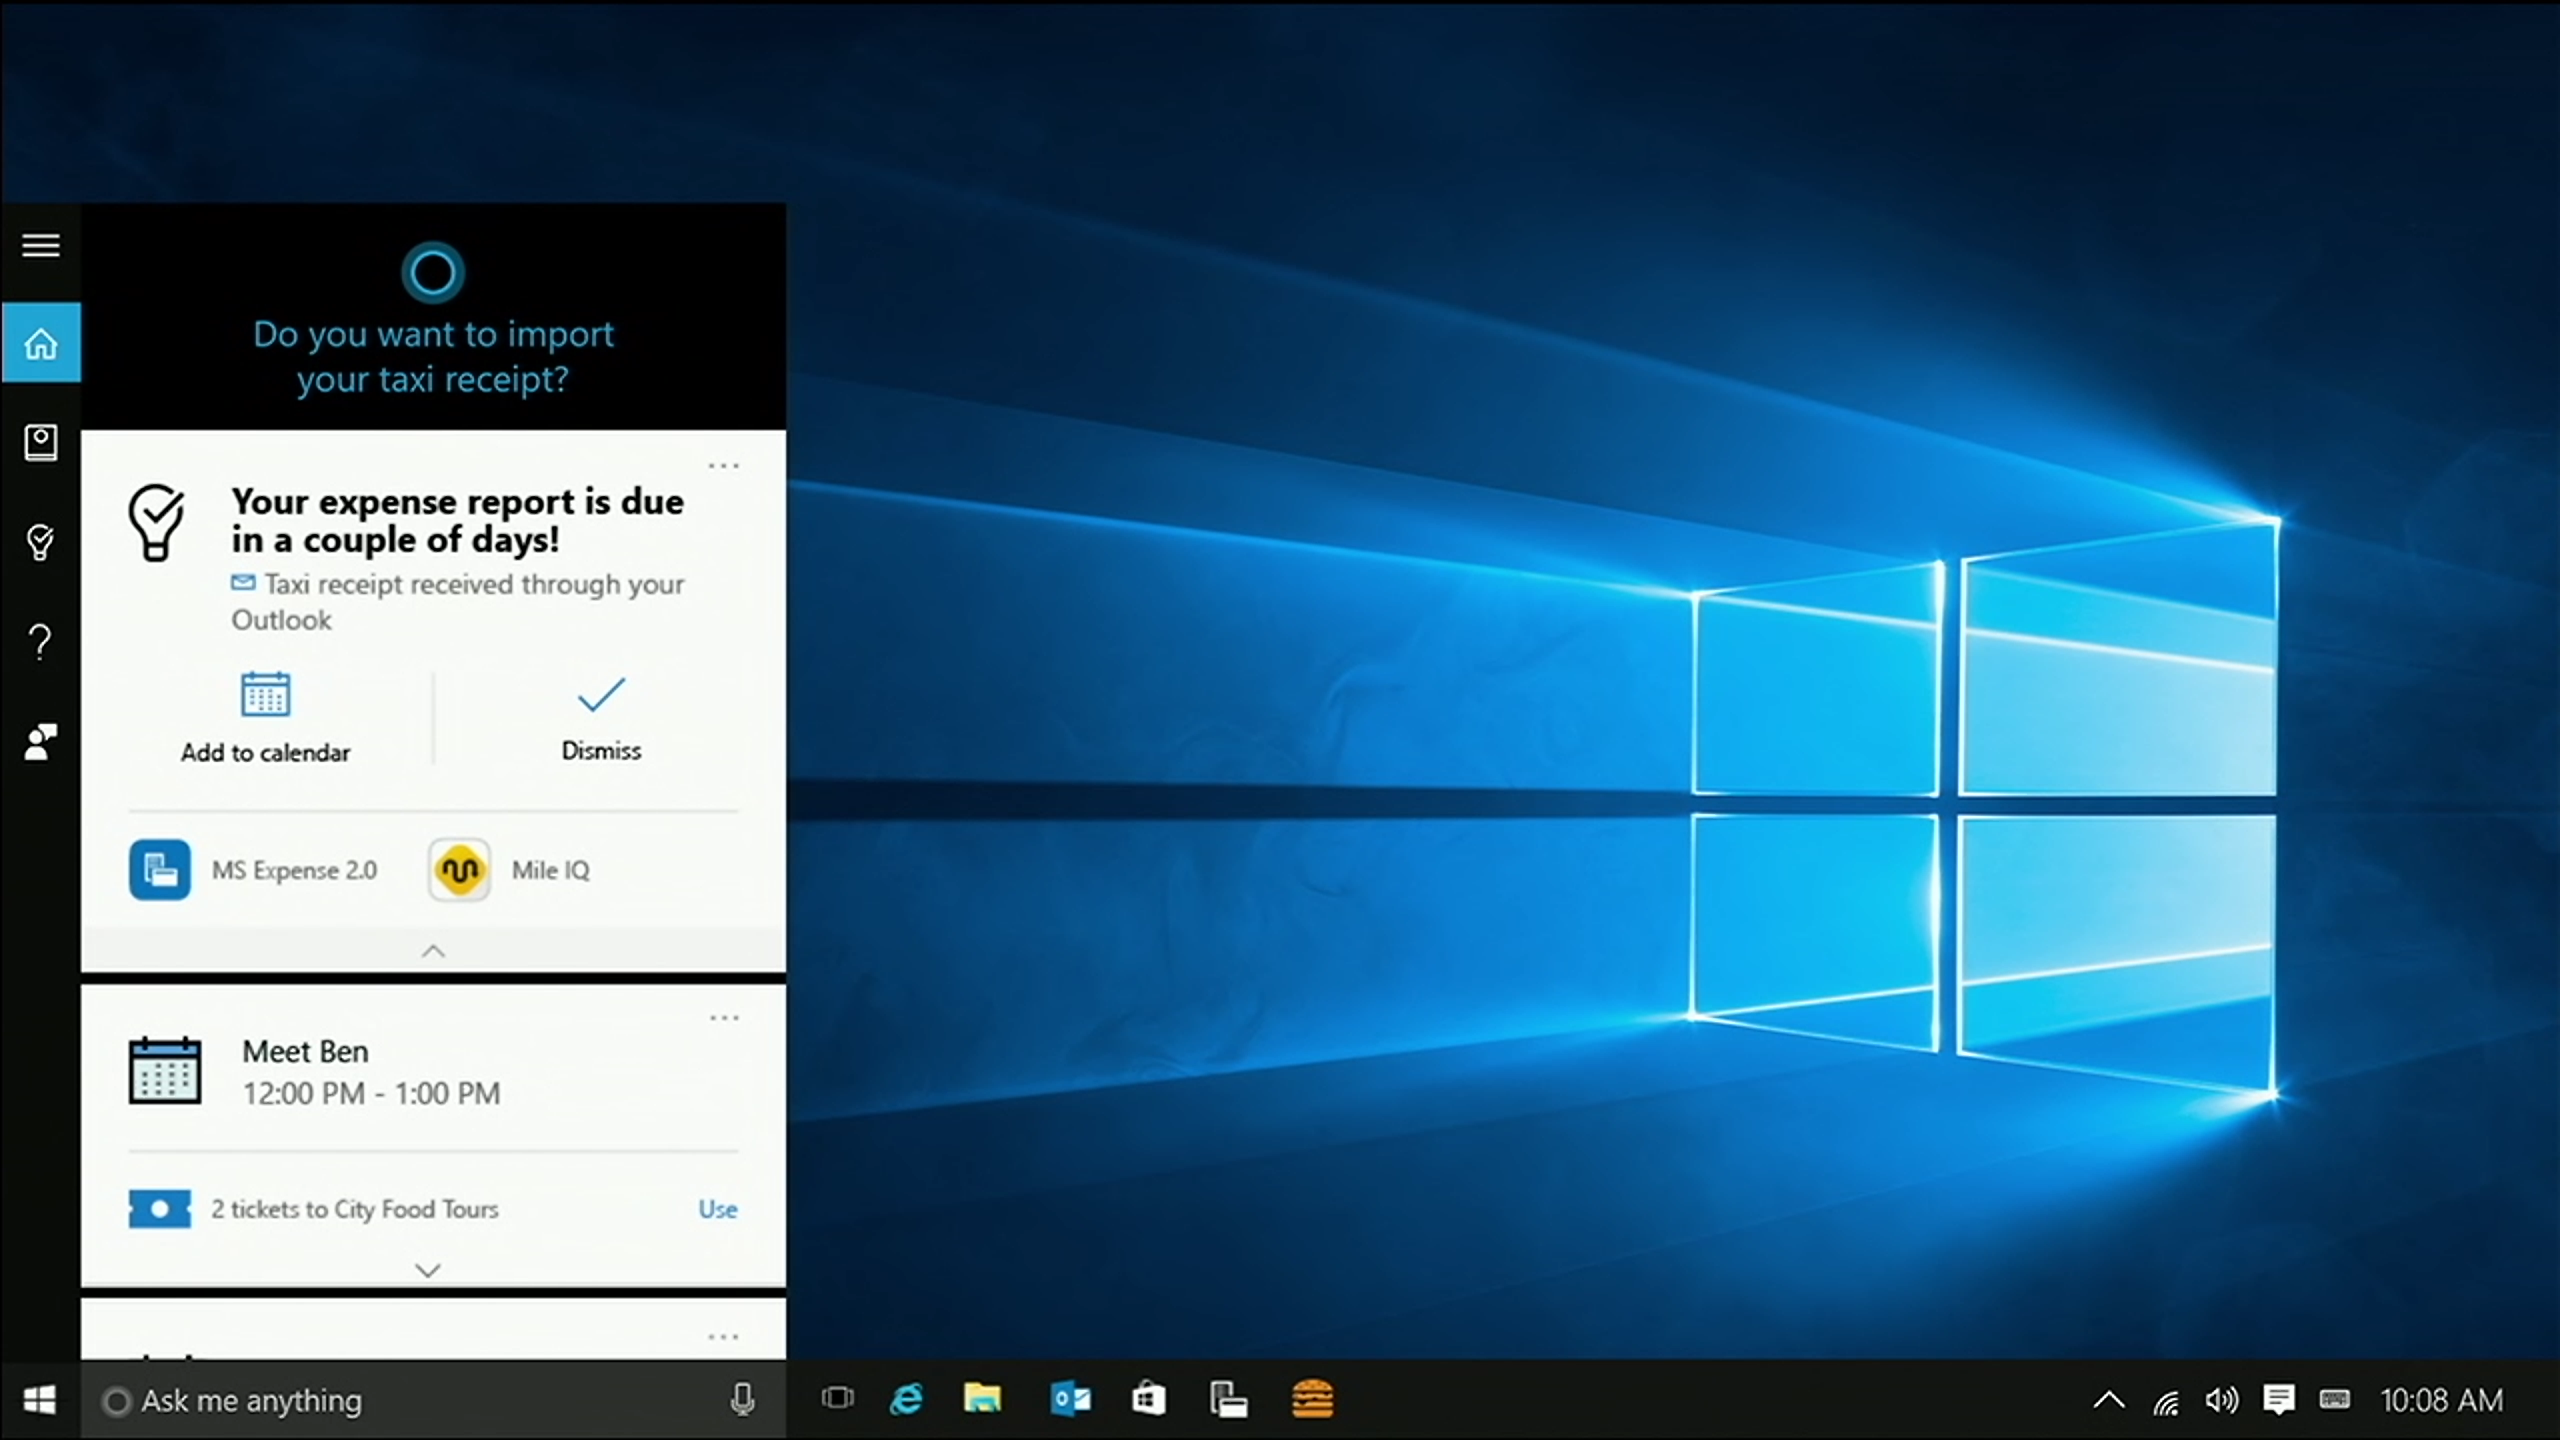Activate the Cortana microphone

point(742,1400)
